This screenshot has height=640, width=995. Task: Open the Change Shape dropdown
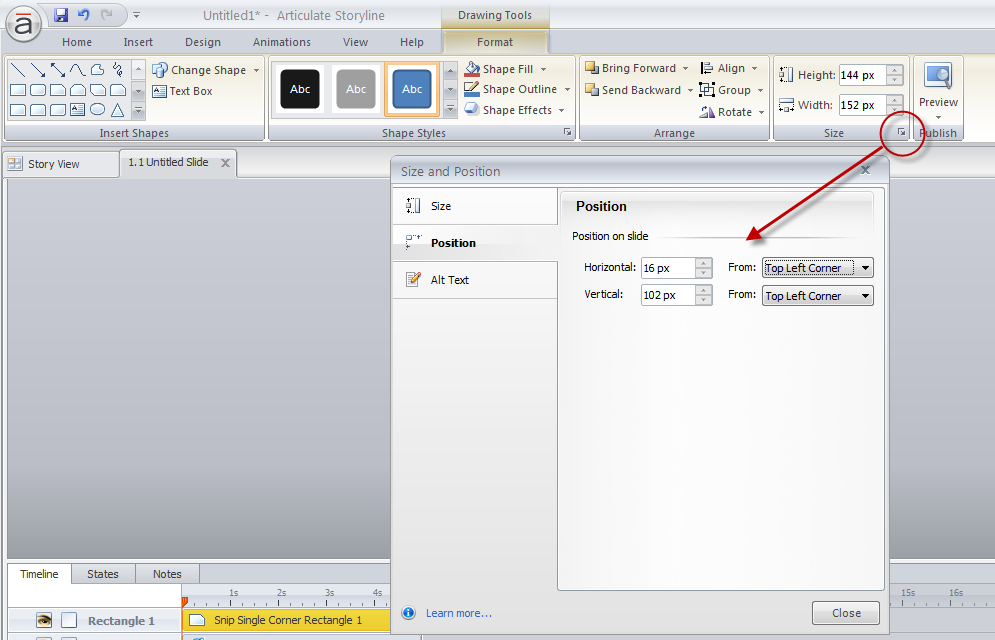(206, 70)
